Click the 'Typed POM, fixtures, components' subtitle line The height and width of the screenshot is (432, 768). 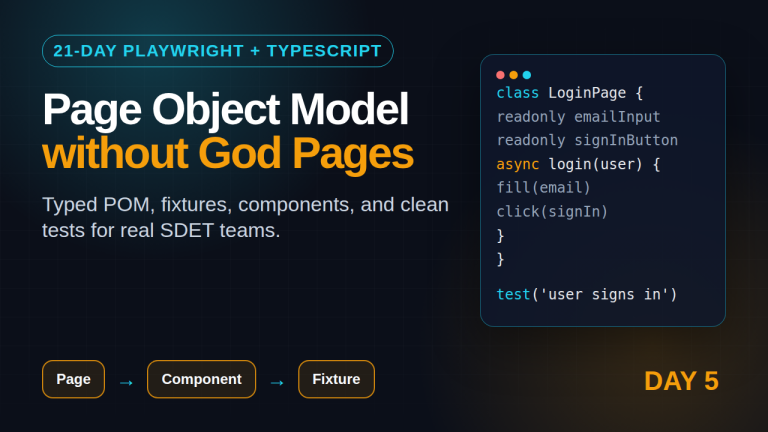point(245,205)
